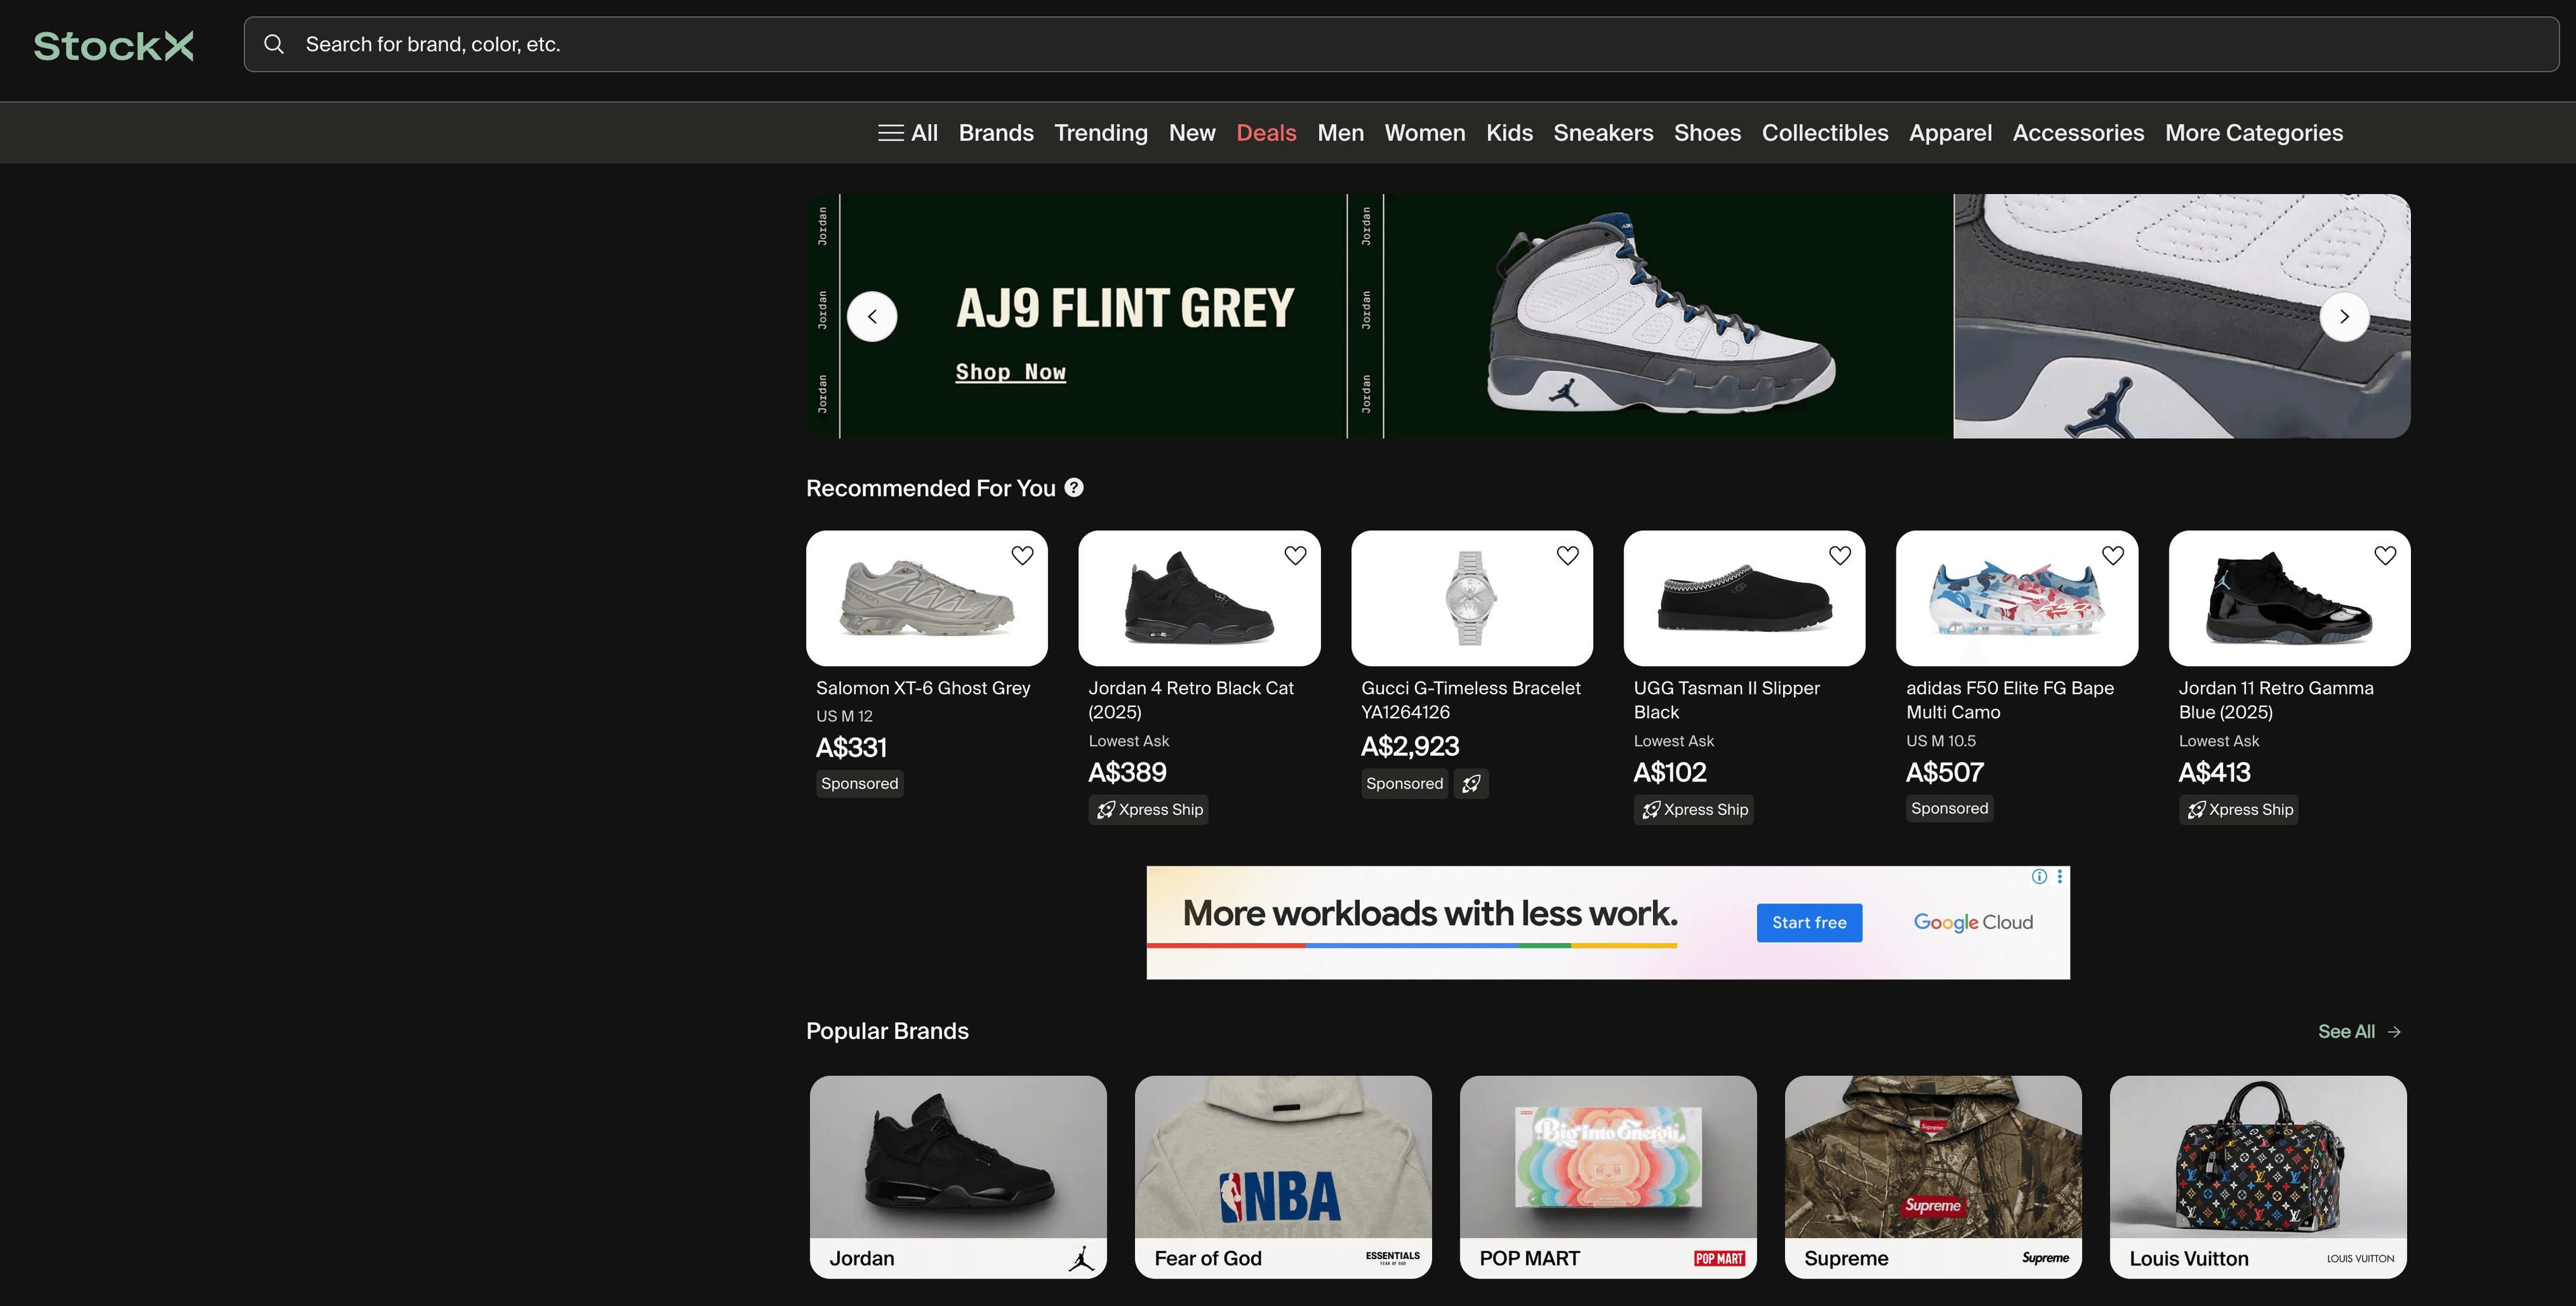This screenshot has height=1306, width=2576.
Task: Go to previous banner slide
Action: [872, 317]
